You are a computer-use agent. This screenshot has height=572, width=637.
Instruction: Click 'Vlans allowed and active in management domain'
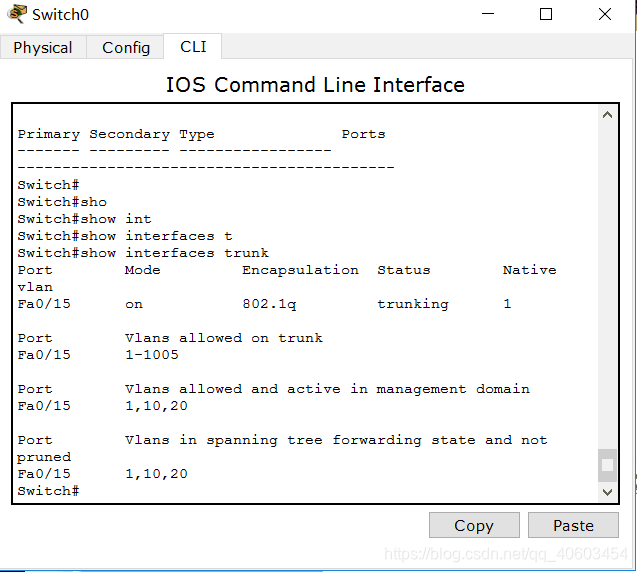(x=327, y=389)
